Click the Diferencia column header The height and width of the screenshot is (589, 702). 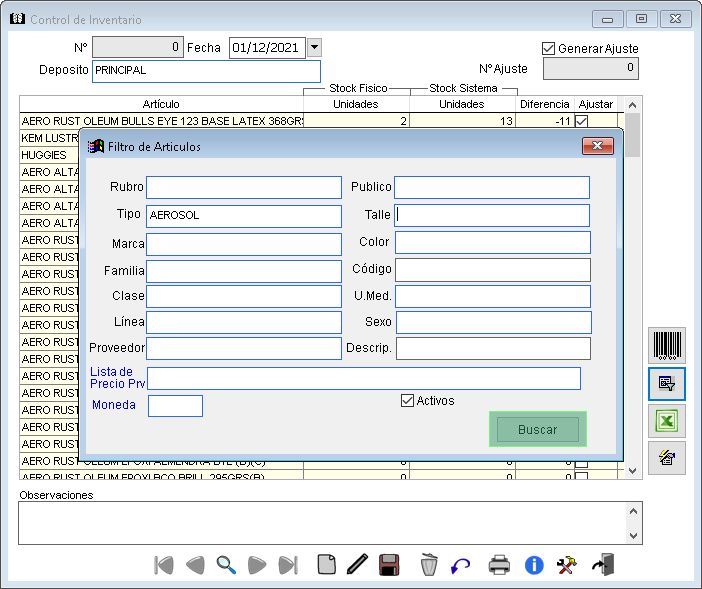[544, 104]
